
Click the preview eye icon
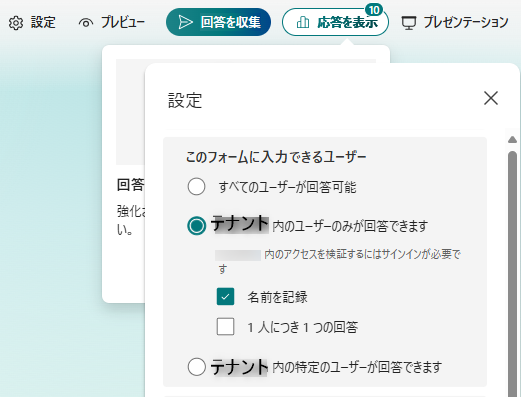point(86,23)
